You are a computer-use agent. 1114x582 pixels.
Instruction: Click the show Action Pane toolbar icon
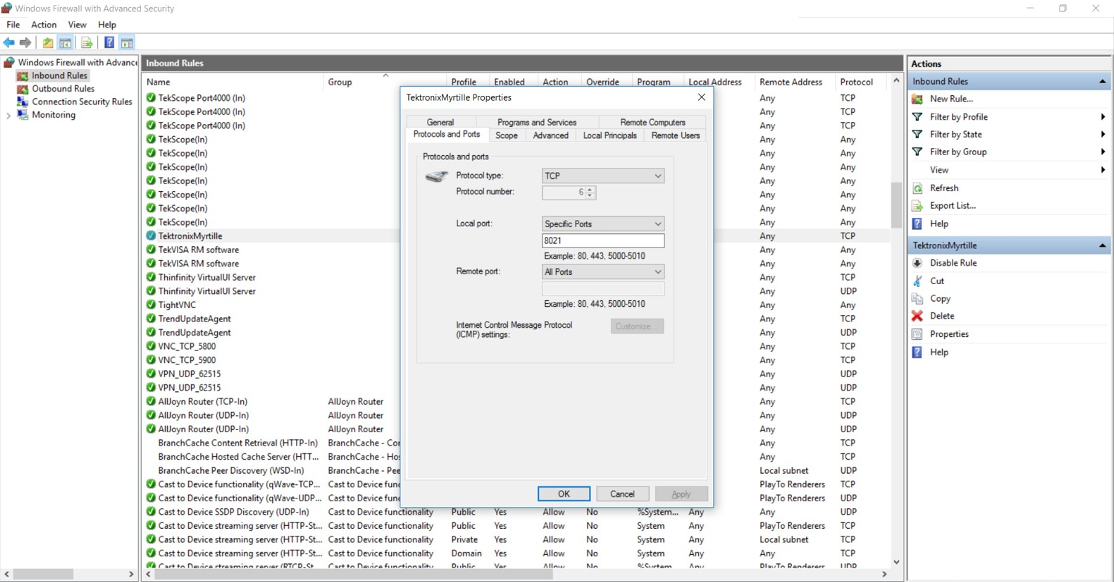(126, 42)
